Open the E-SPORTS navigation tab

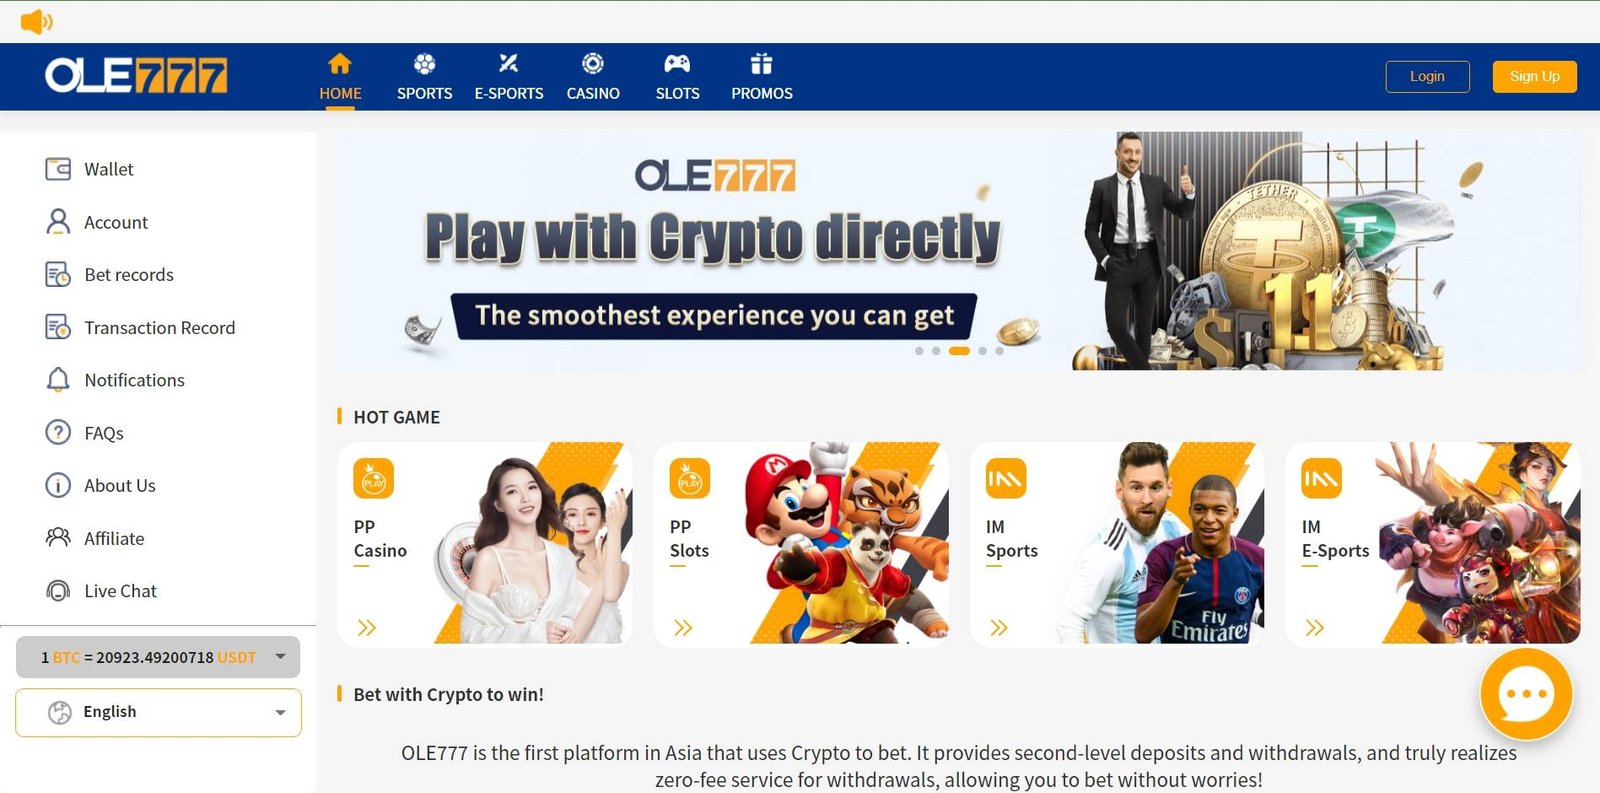(x=509, y=77)
